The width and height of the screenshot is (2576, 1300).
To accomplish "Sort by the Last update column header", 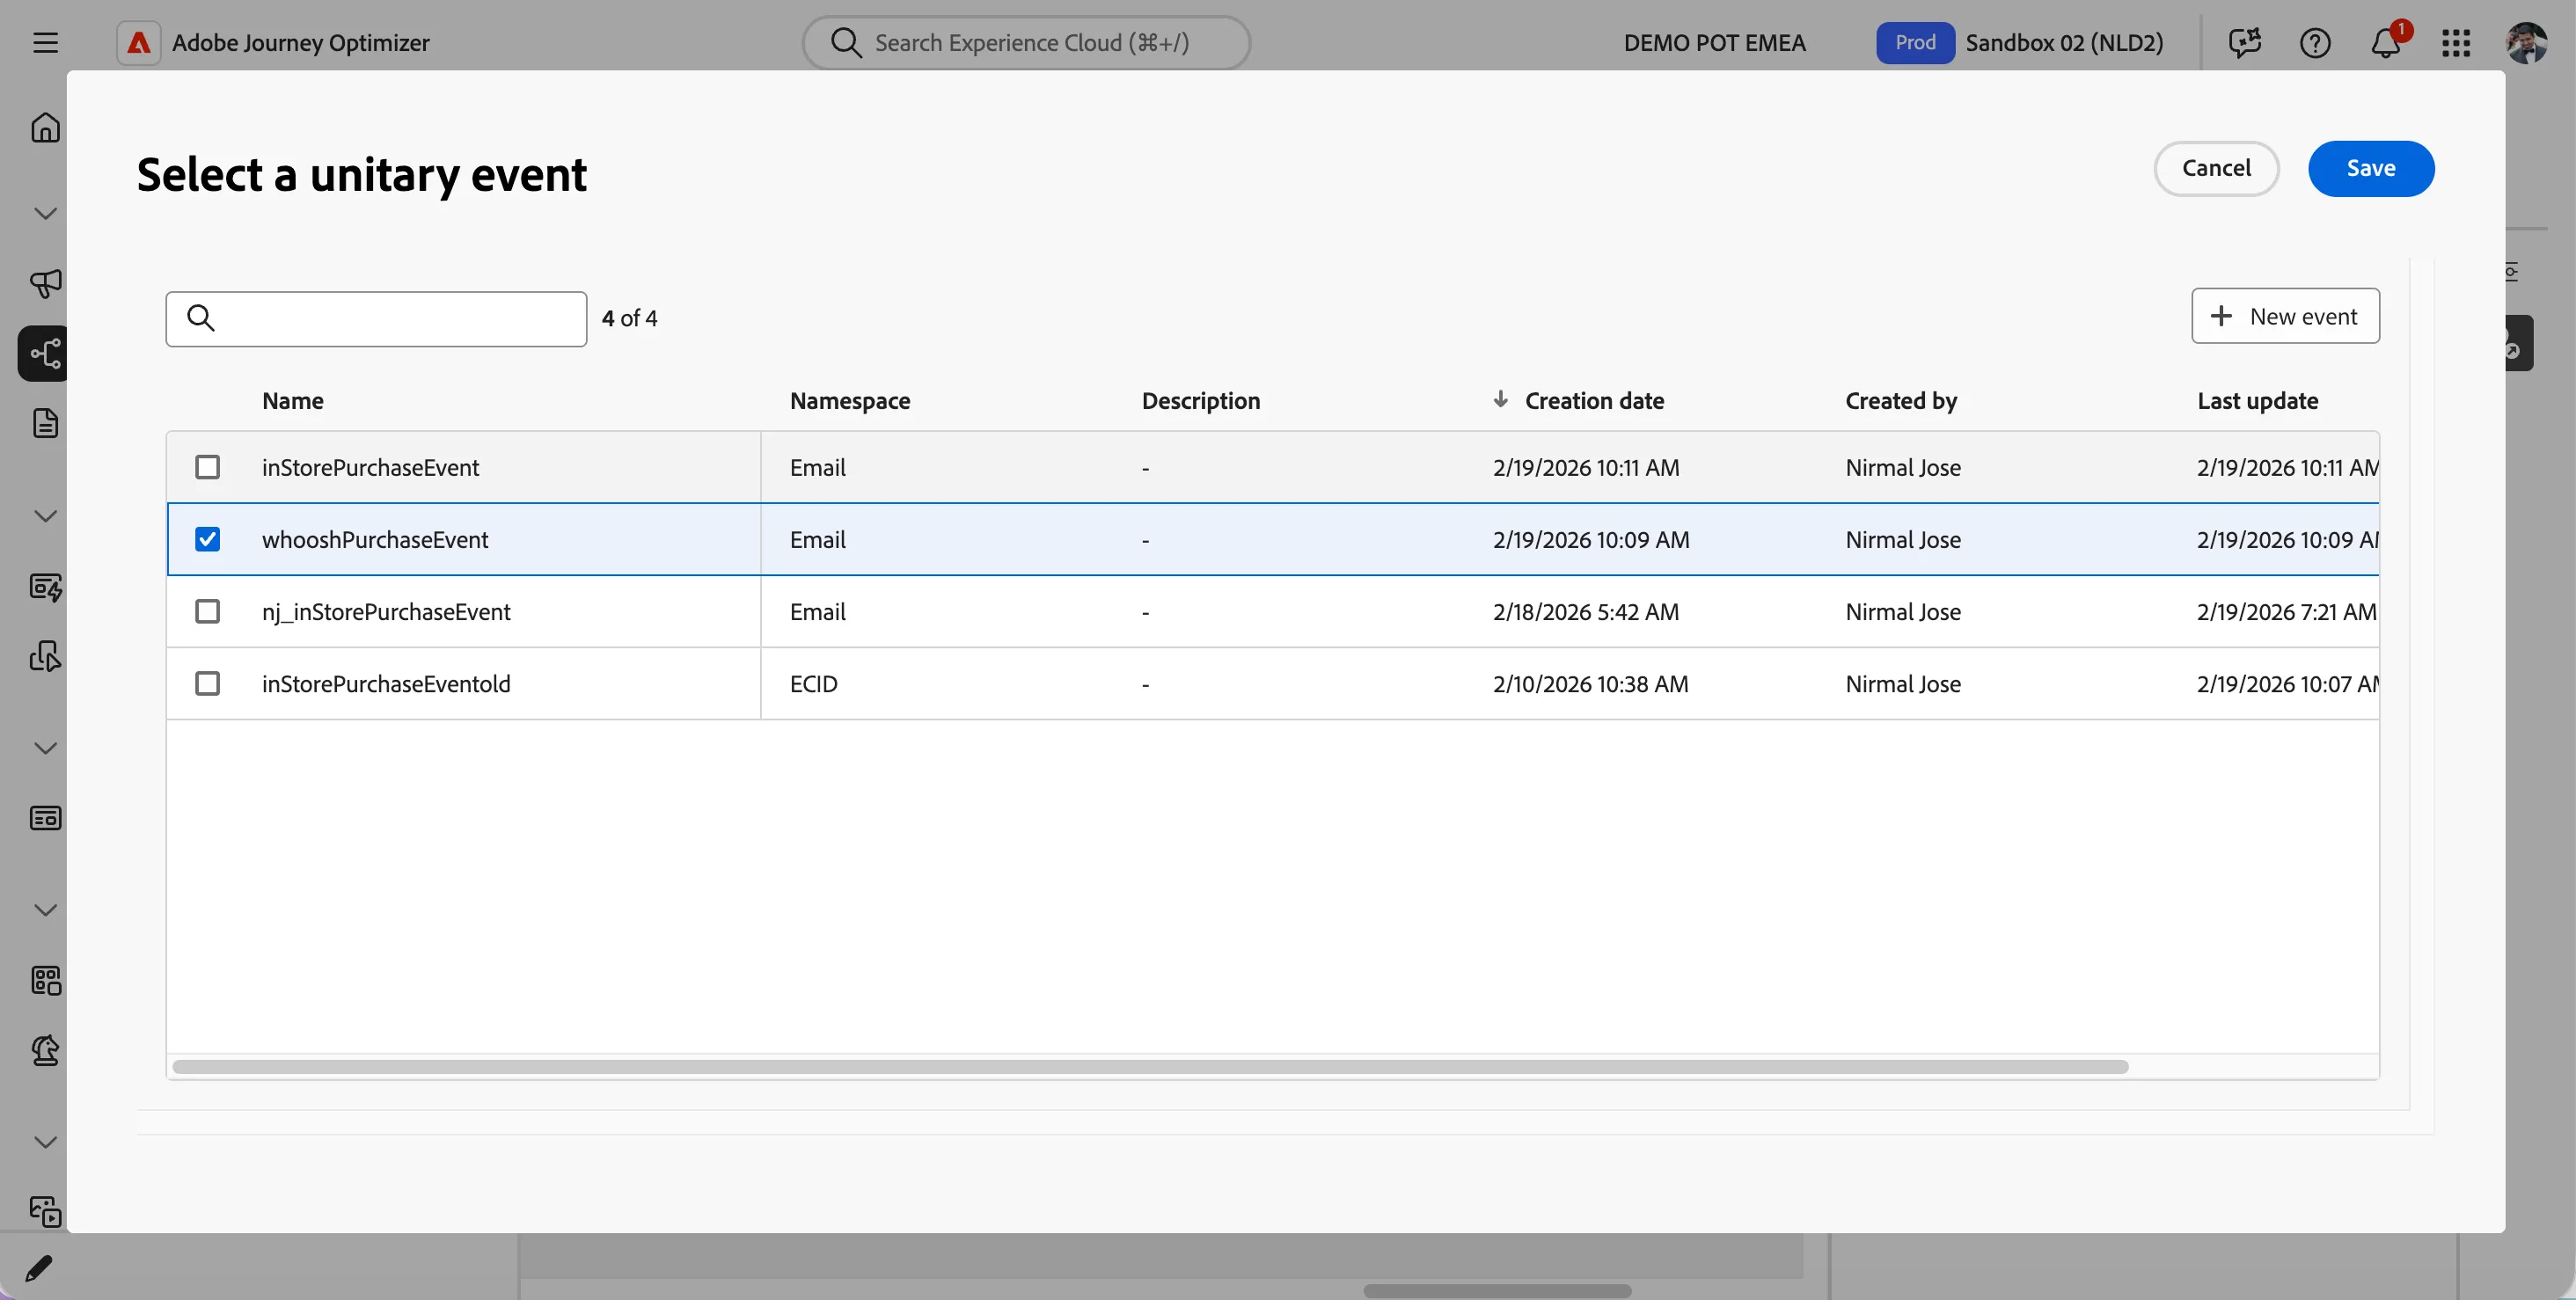I will click(2257, 400).
